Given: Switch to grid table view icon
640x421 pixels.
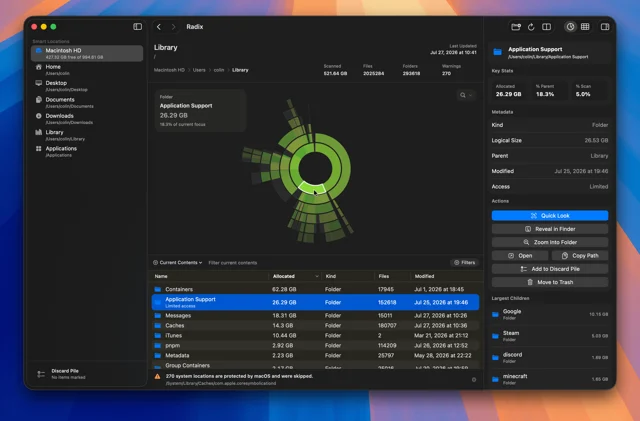Looking at the screenshot, I should 585,27.
